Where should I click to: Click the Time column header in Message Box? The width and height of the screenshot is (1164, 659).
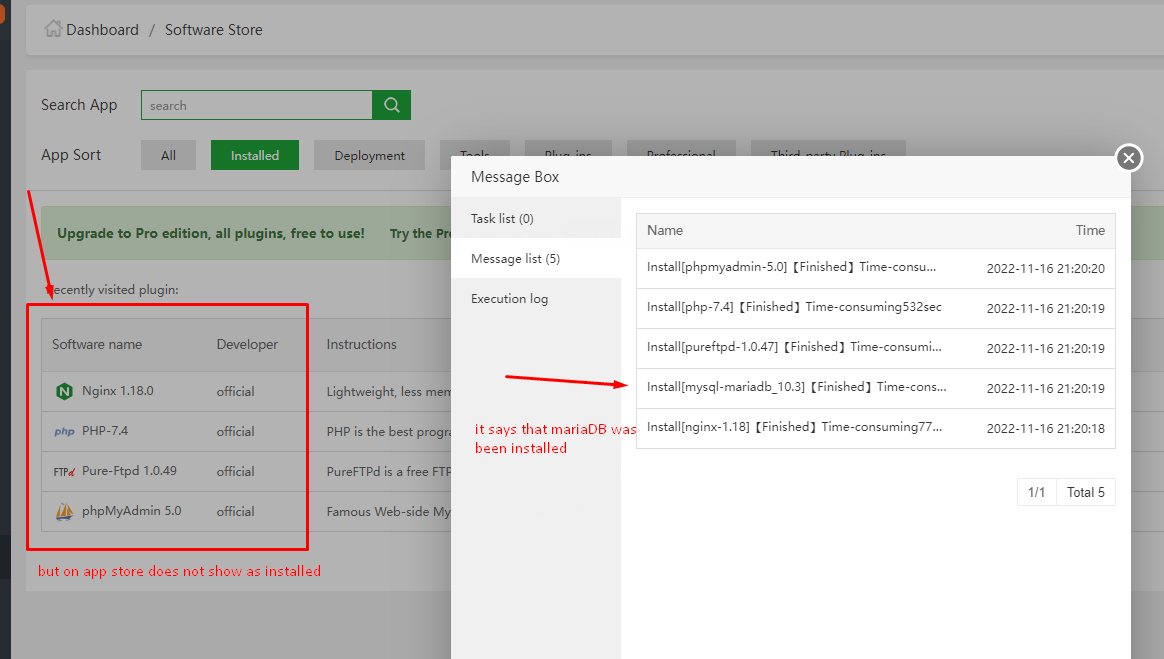1090,230
